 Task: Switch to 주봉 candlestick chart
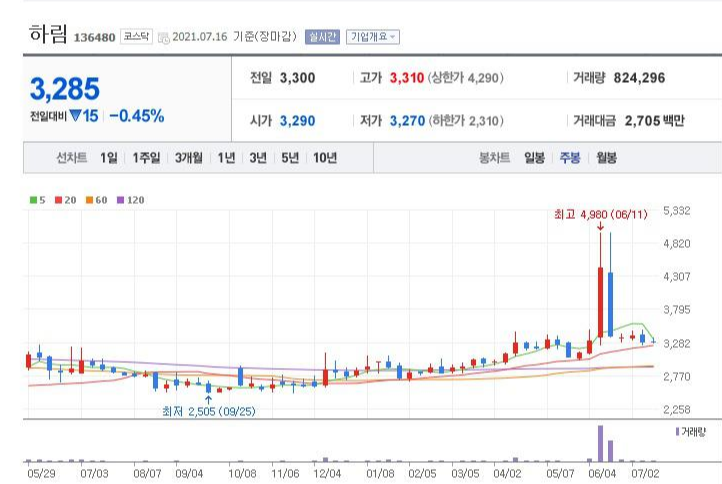point(570,158)
